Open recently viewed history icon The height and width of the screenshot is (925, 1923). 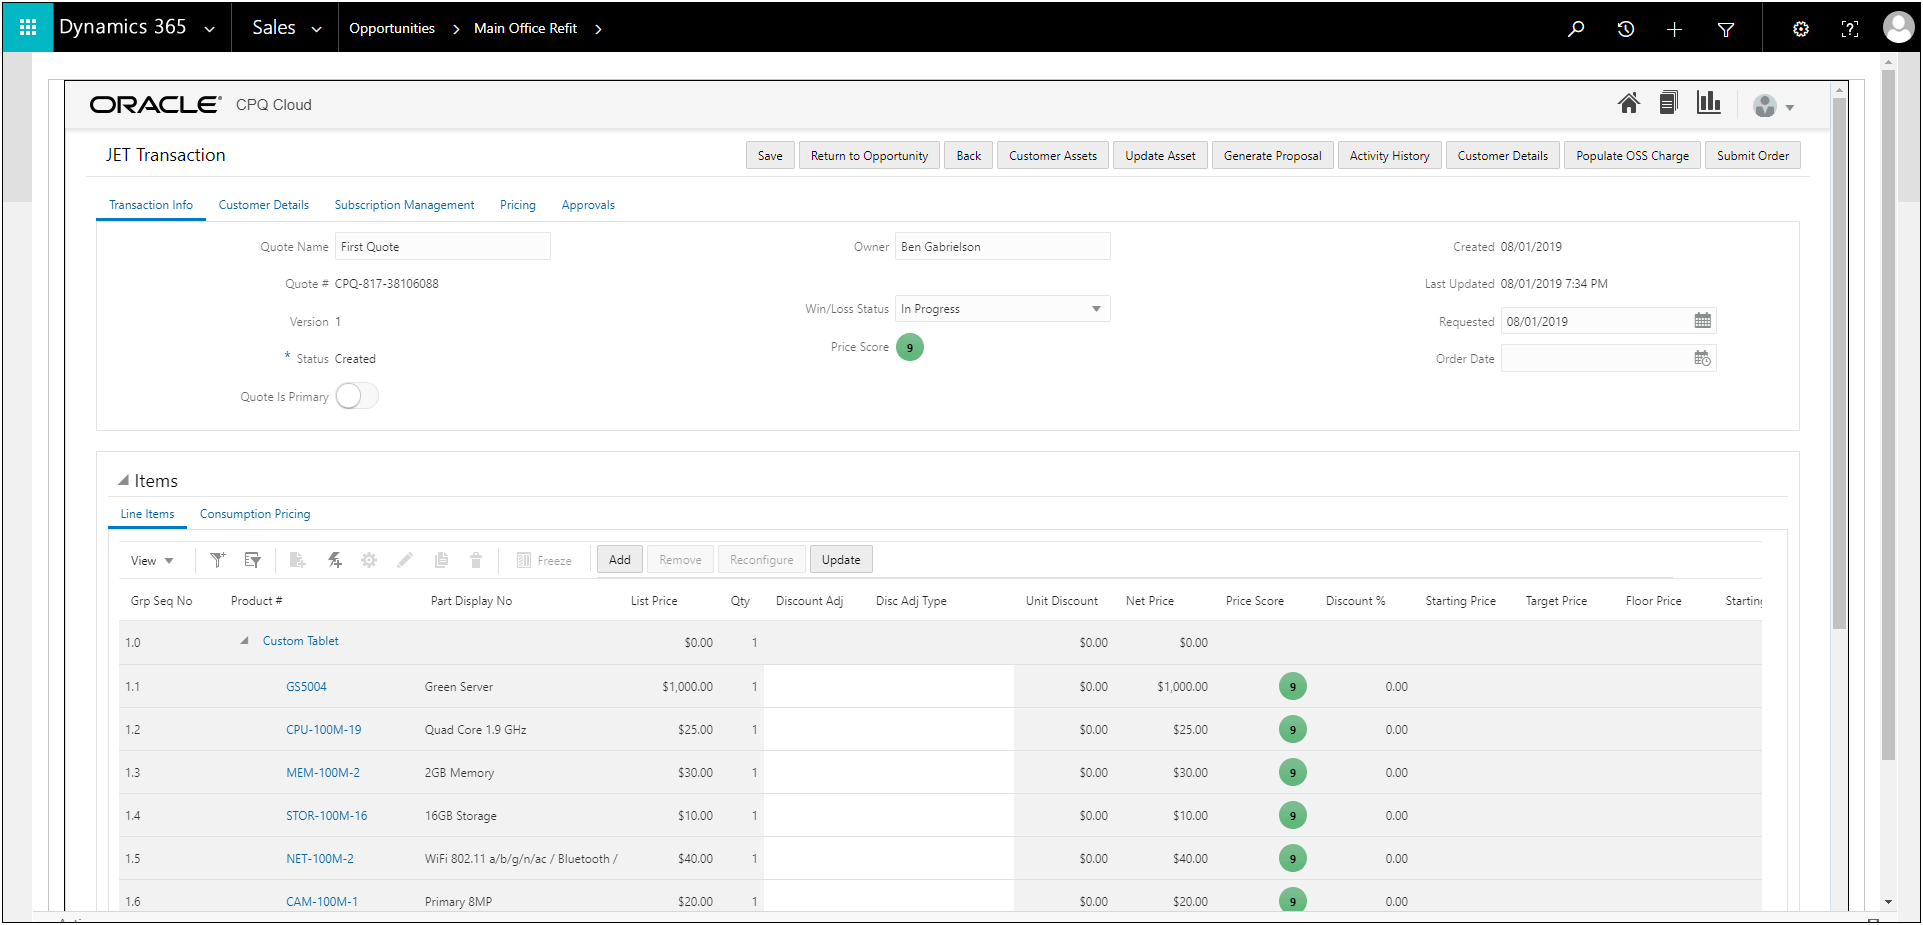pyautogui.click(x=1625, y=28)
